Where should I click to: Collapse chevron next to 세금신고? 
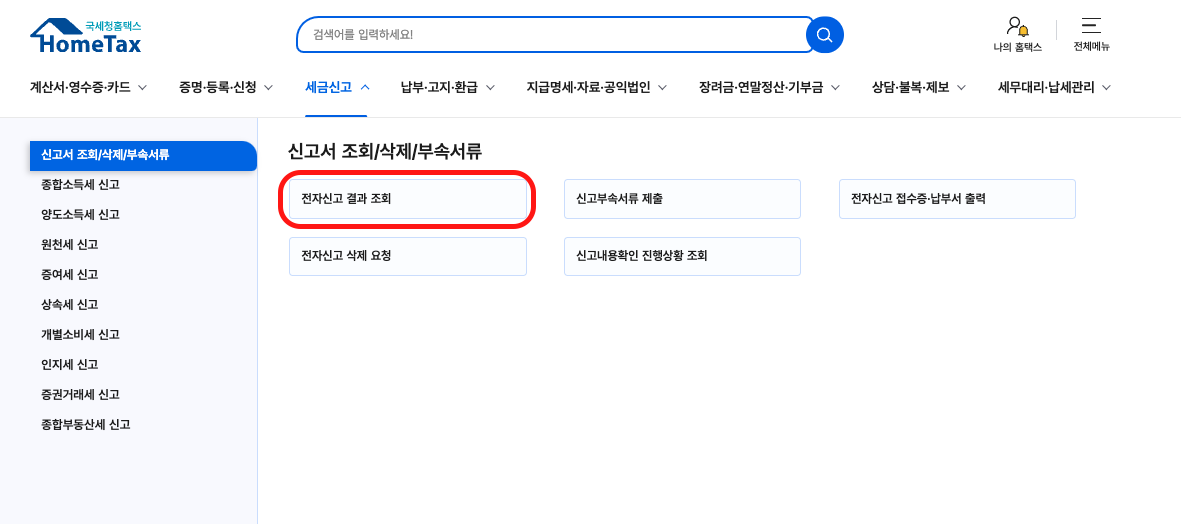tap(365, 88)
